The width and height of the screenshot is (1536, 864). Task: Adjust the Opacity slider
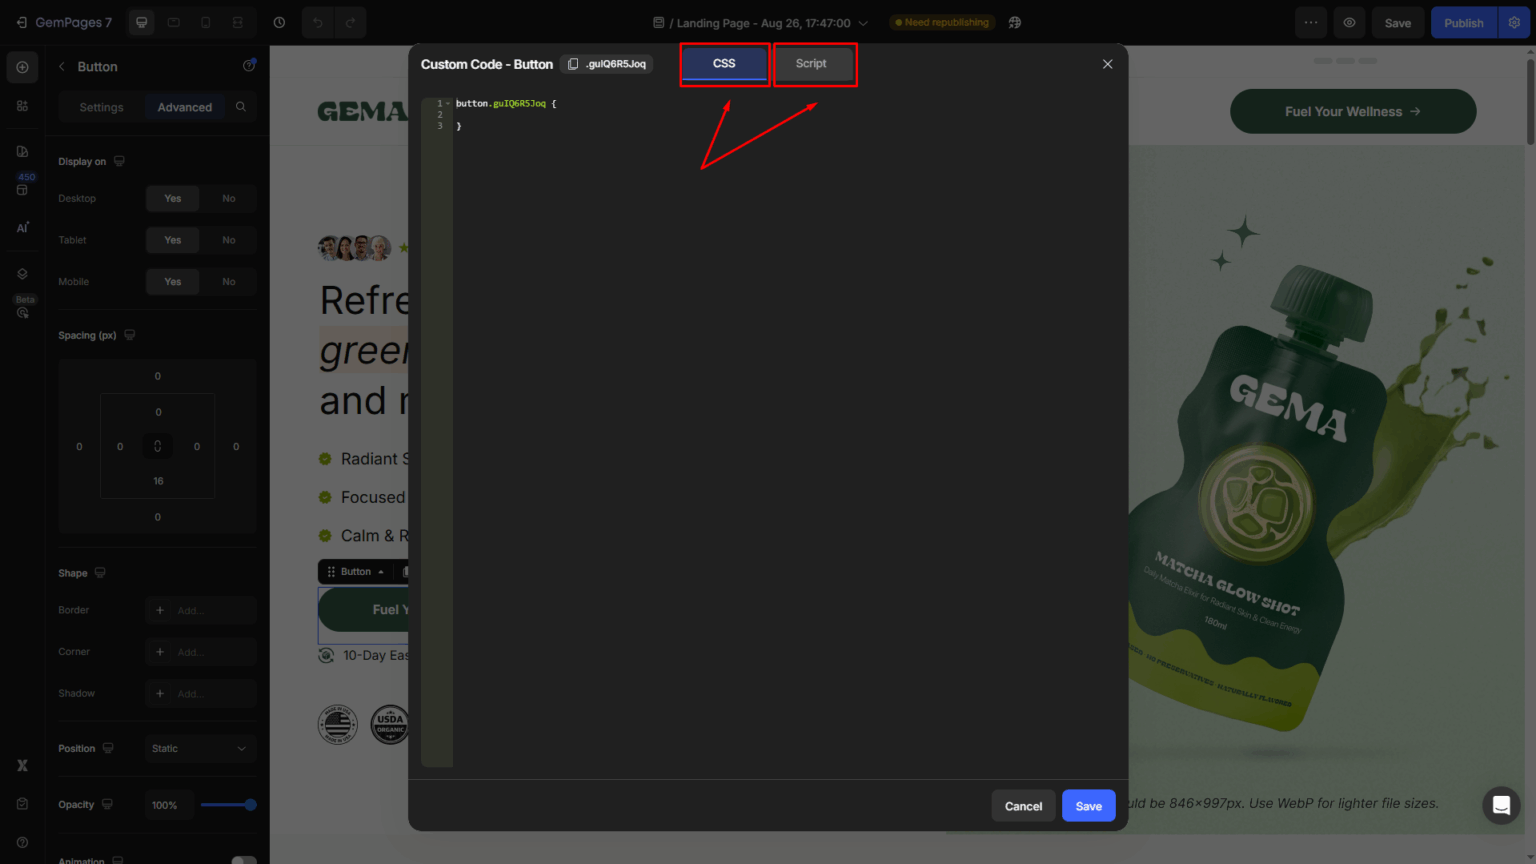pyautogui.click(x=227, y=805)
